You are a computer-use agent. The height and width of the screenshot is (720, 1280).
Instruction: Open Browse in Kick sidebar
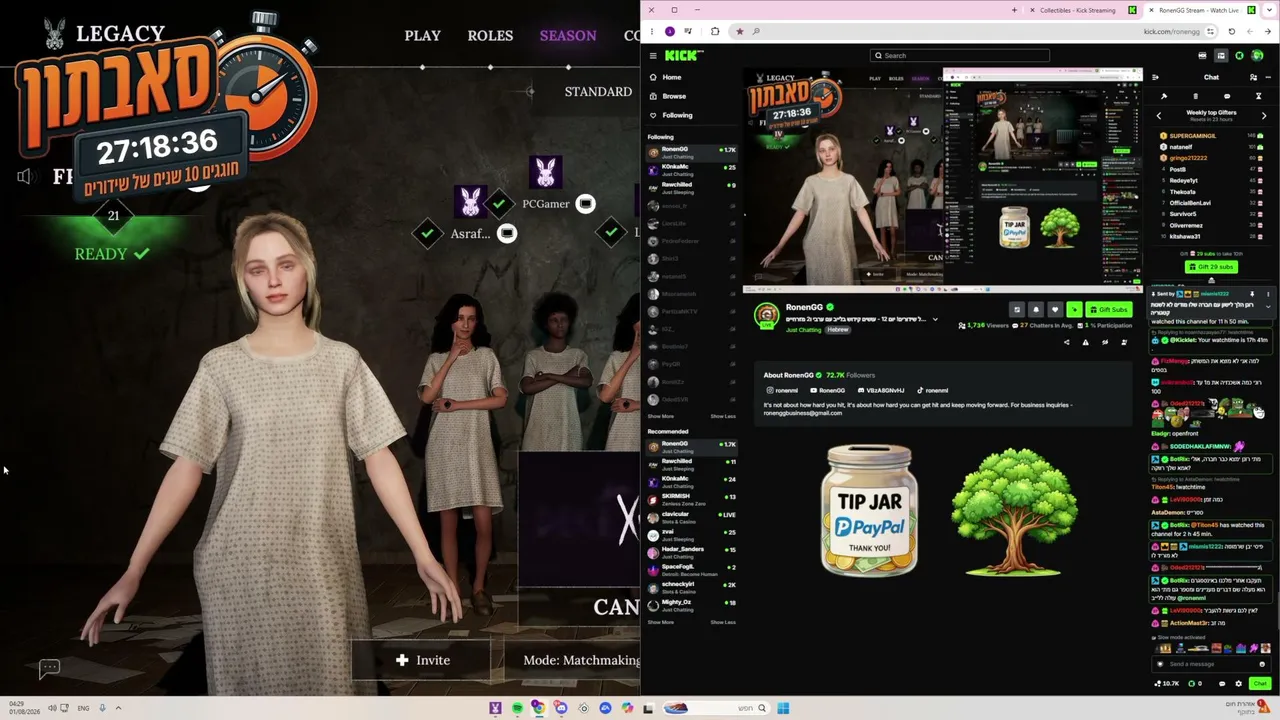pyautogui.click(x=674, y=96)
